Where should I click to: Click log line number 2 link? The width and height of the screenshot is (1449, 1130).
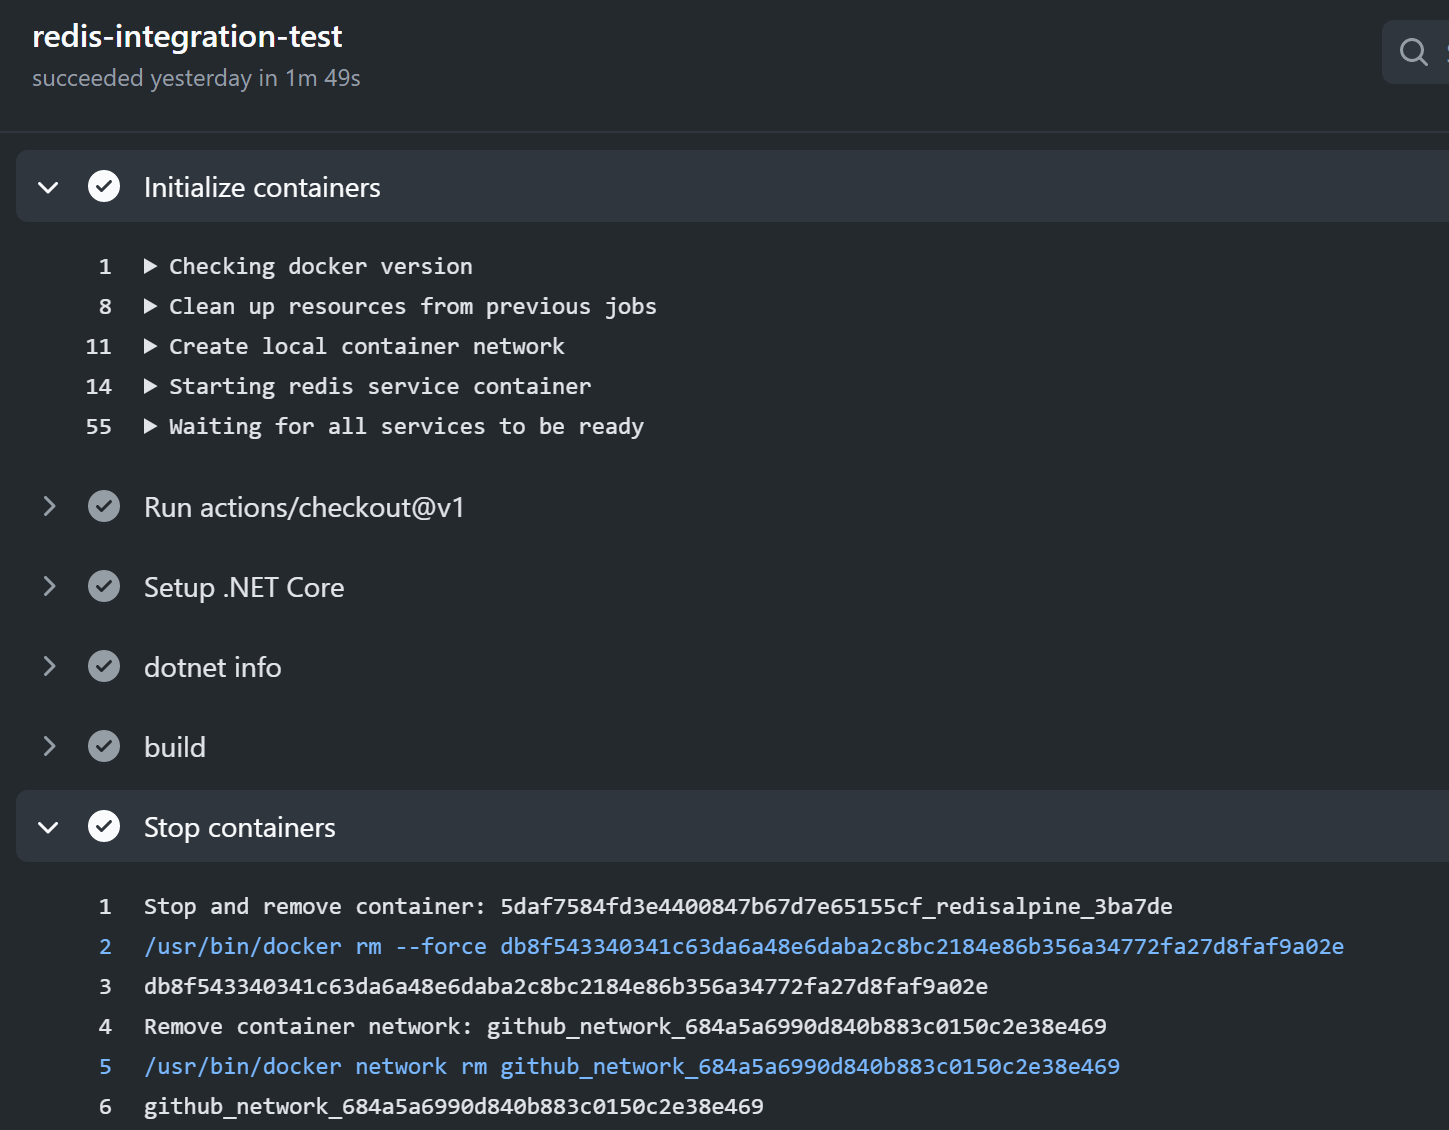click(x=105, y=947)
